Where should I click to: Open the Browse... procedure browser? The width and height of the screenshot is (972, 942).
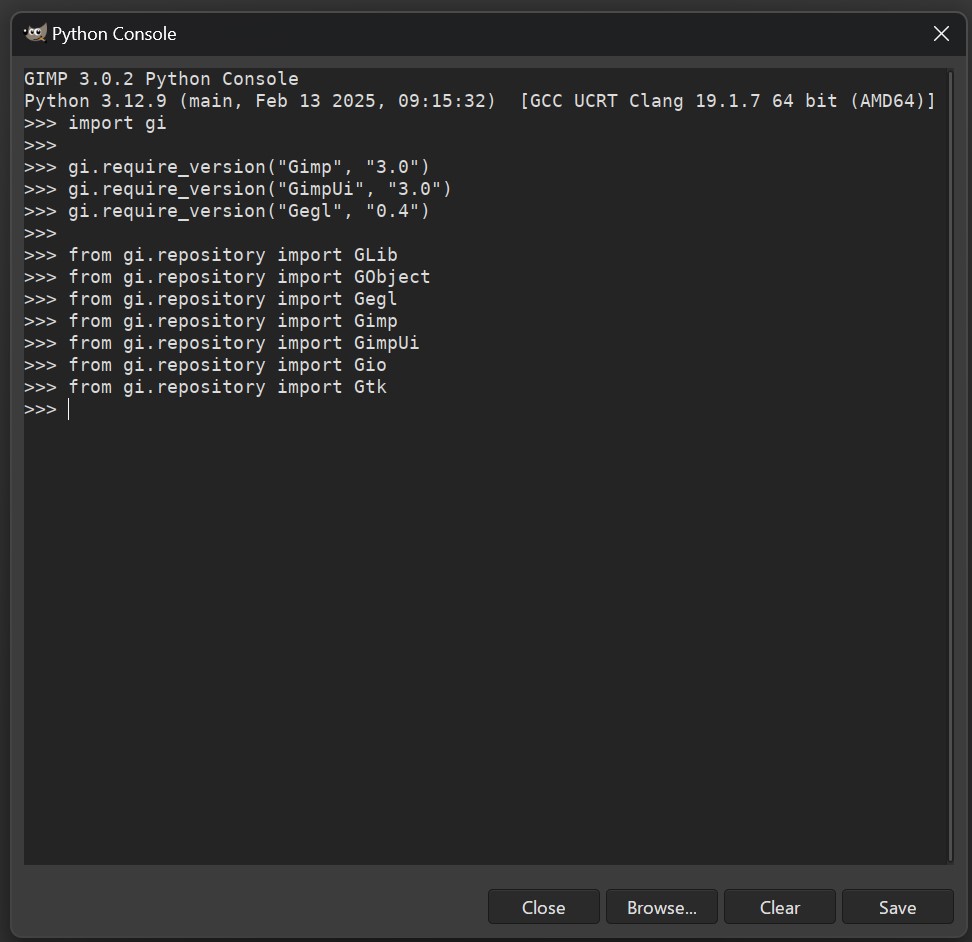pyautogui.click(x=661, y=907)
